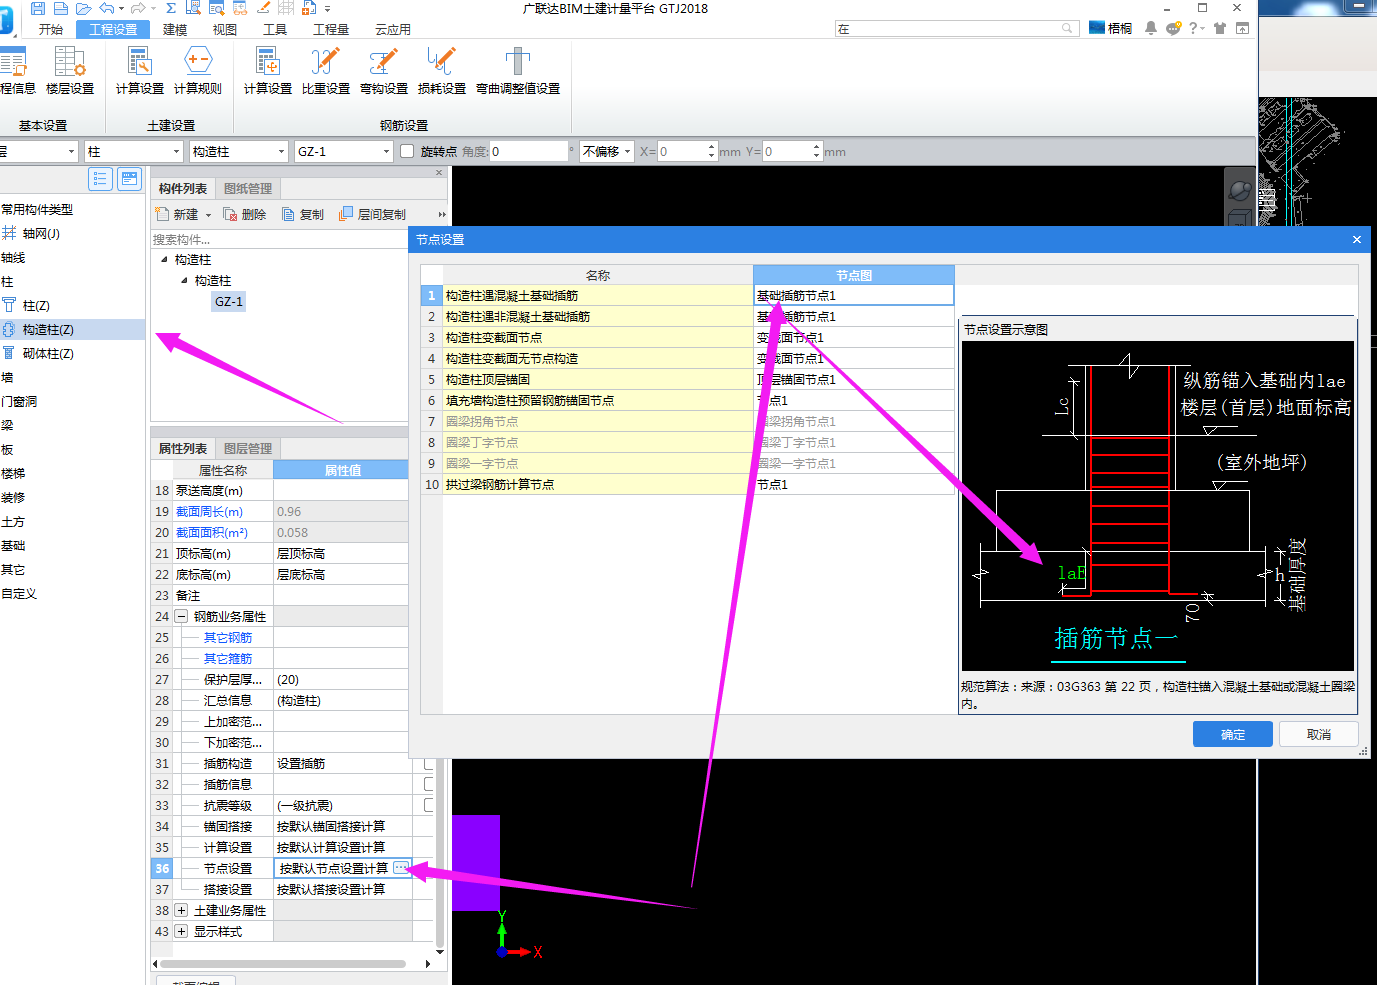Click the open folder icon in quick access toolbar
The height and width of the screenshot is (985, 1377).
(84, 8)
